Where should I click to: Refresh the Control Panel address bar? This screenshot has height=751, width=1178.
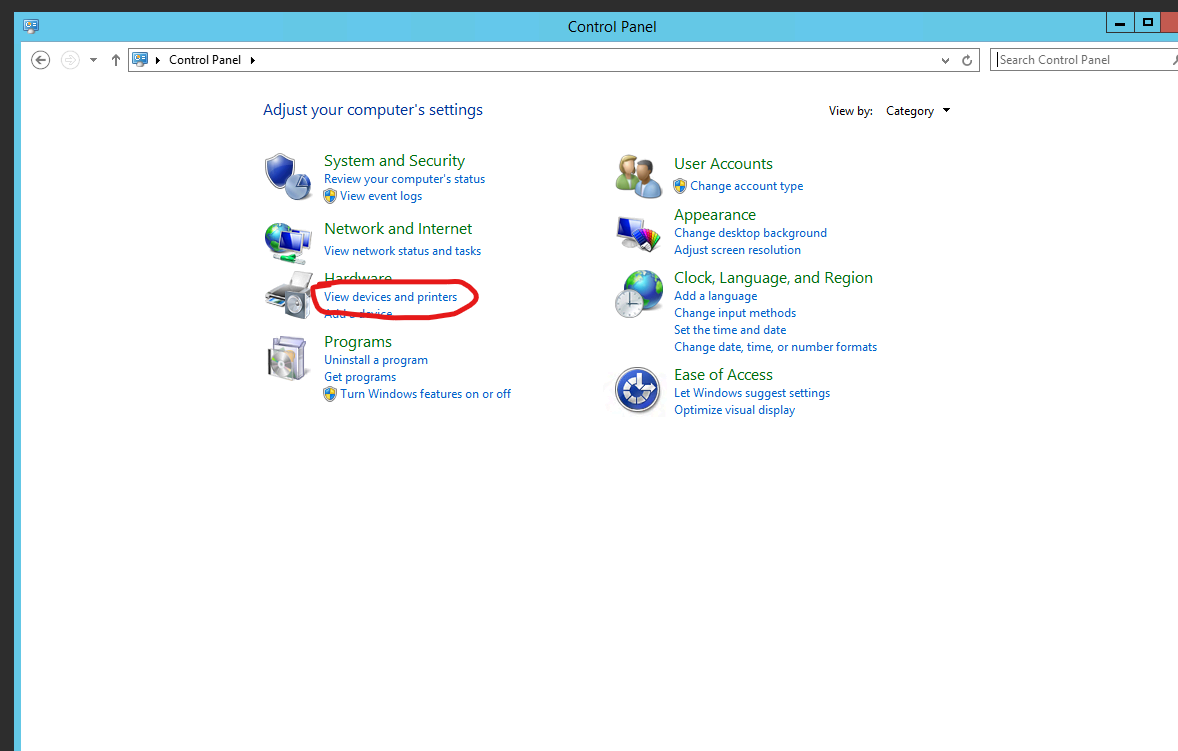point(967,60)
